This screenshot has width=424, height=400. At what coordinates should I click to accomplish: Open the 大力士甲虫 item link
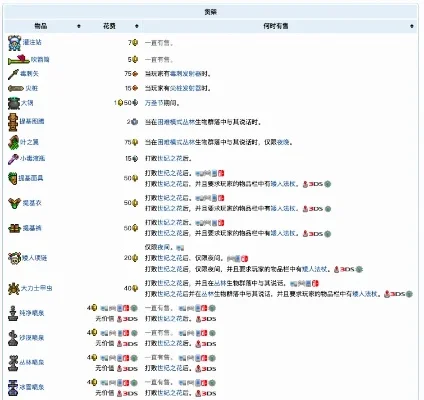[x=36, y=288]
